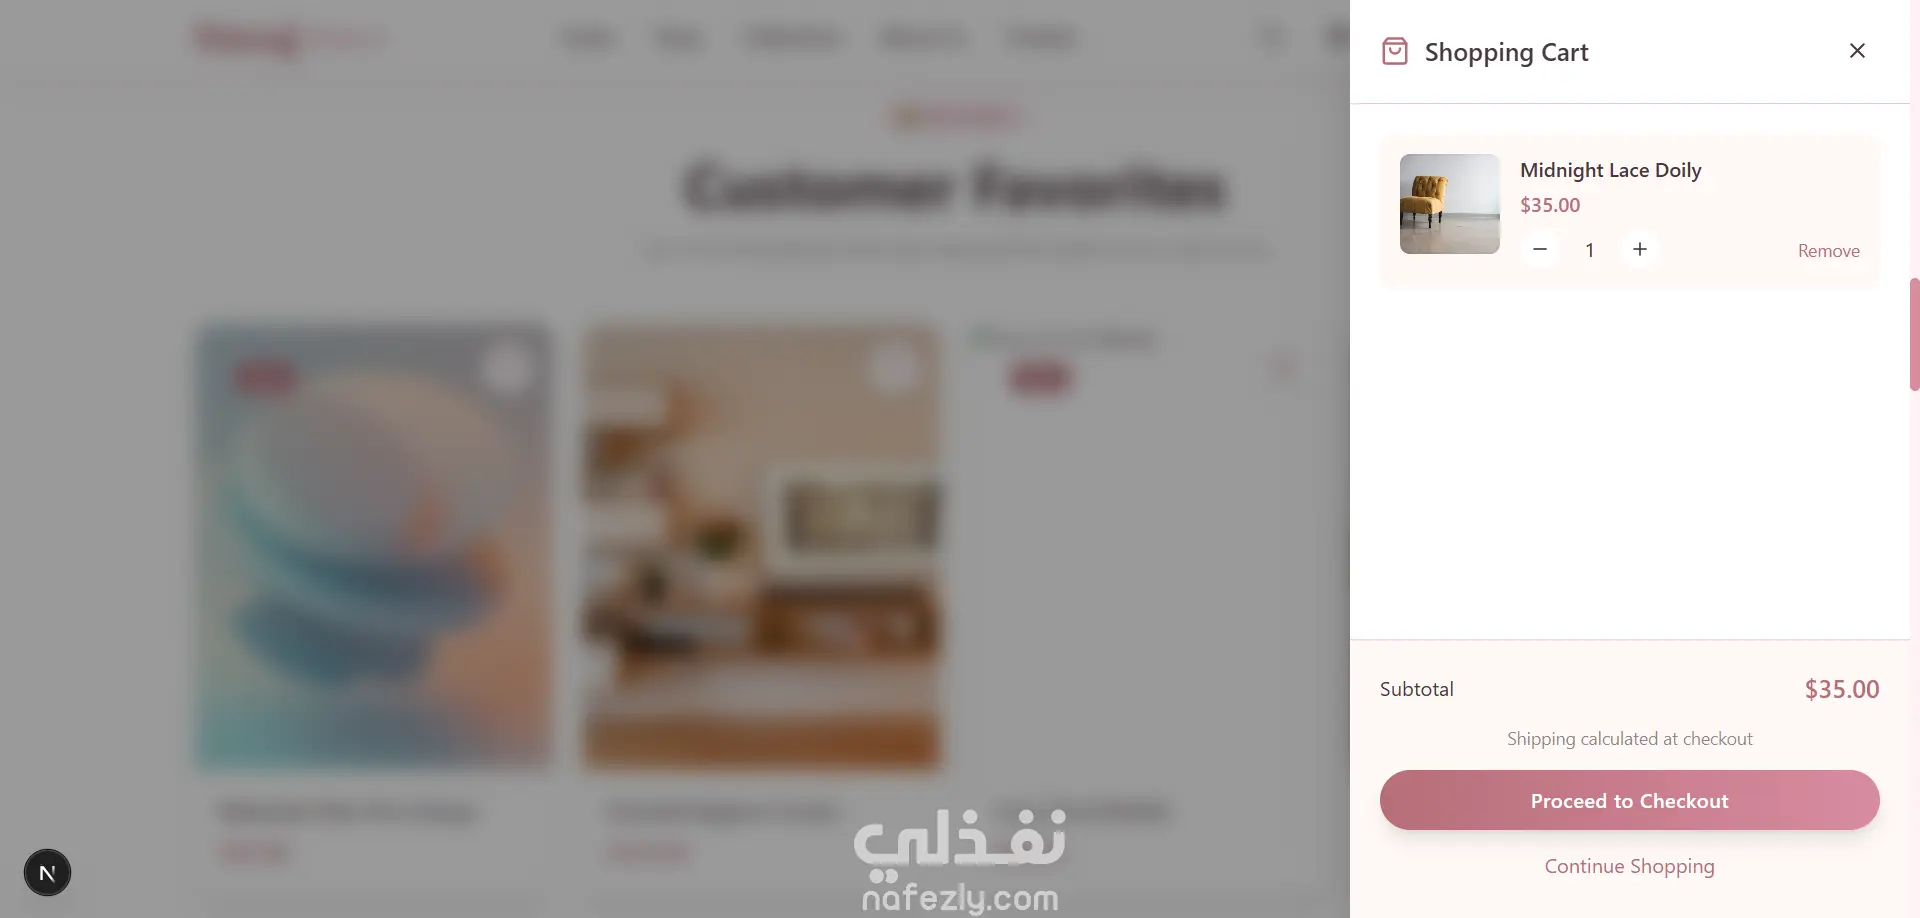
Task: Open the Midnight Lace Doily chair thumbnail
Action: [1450, 204]
